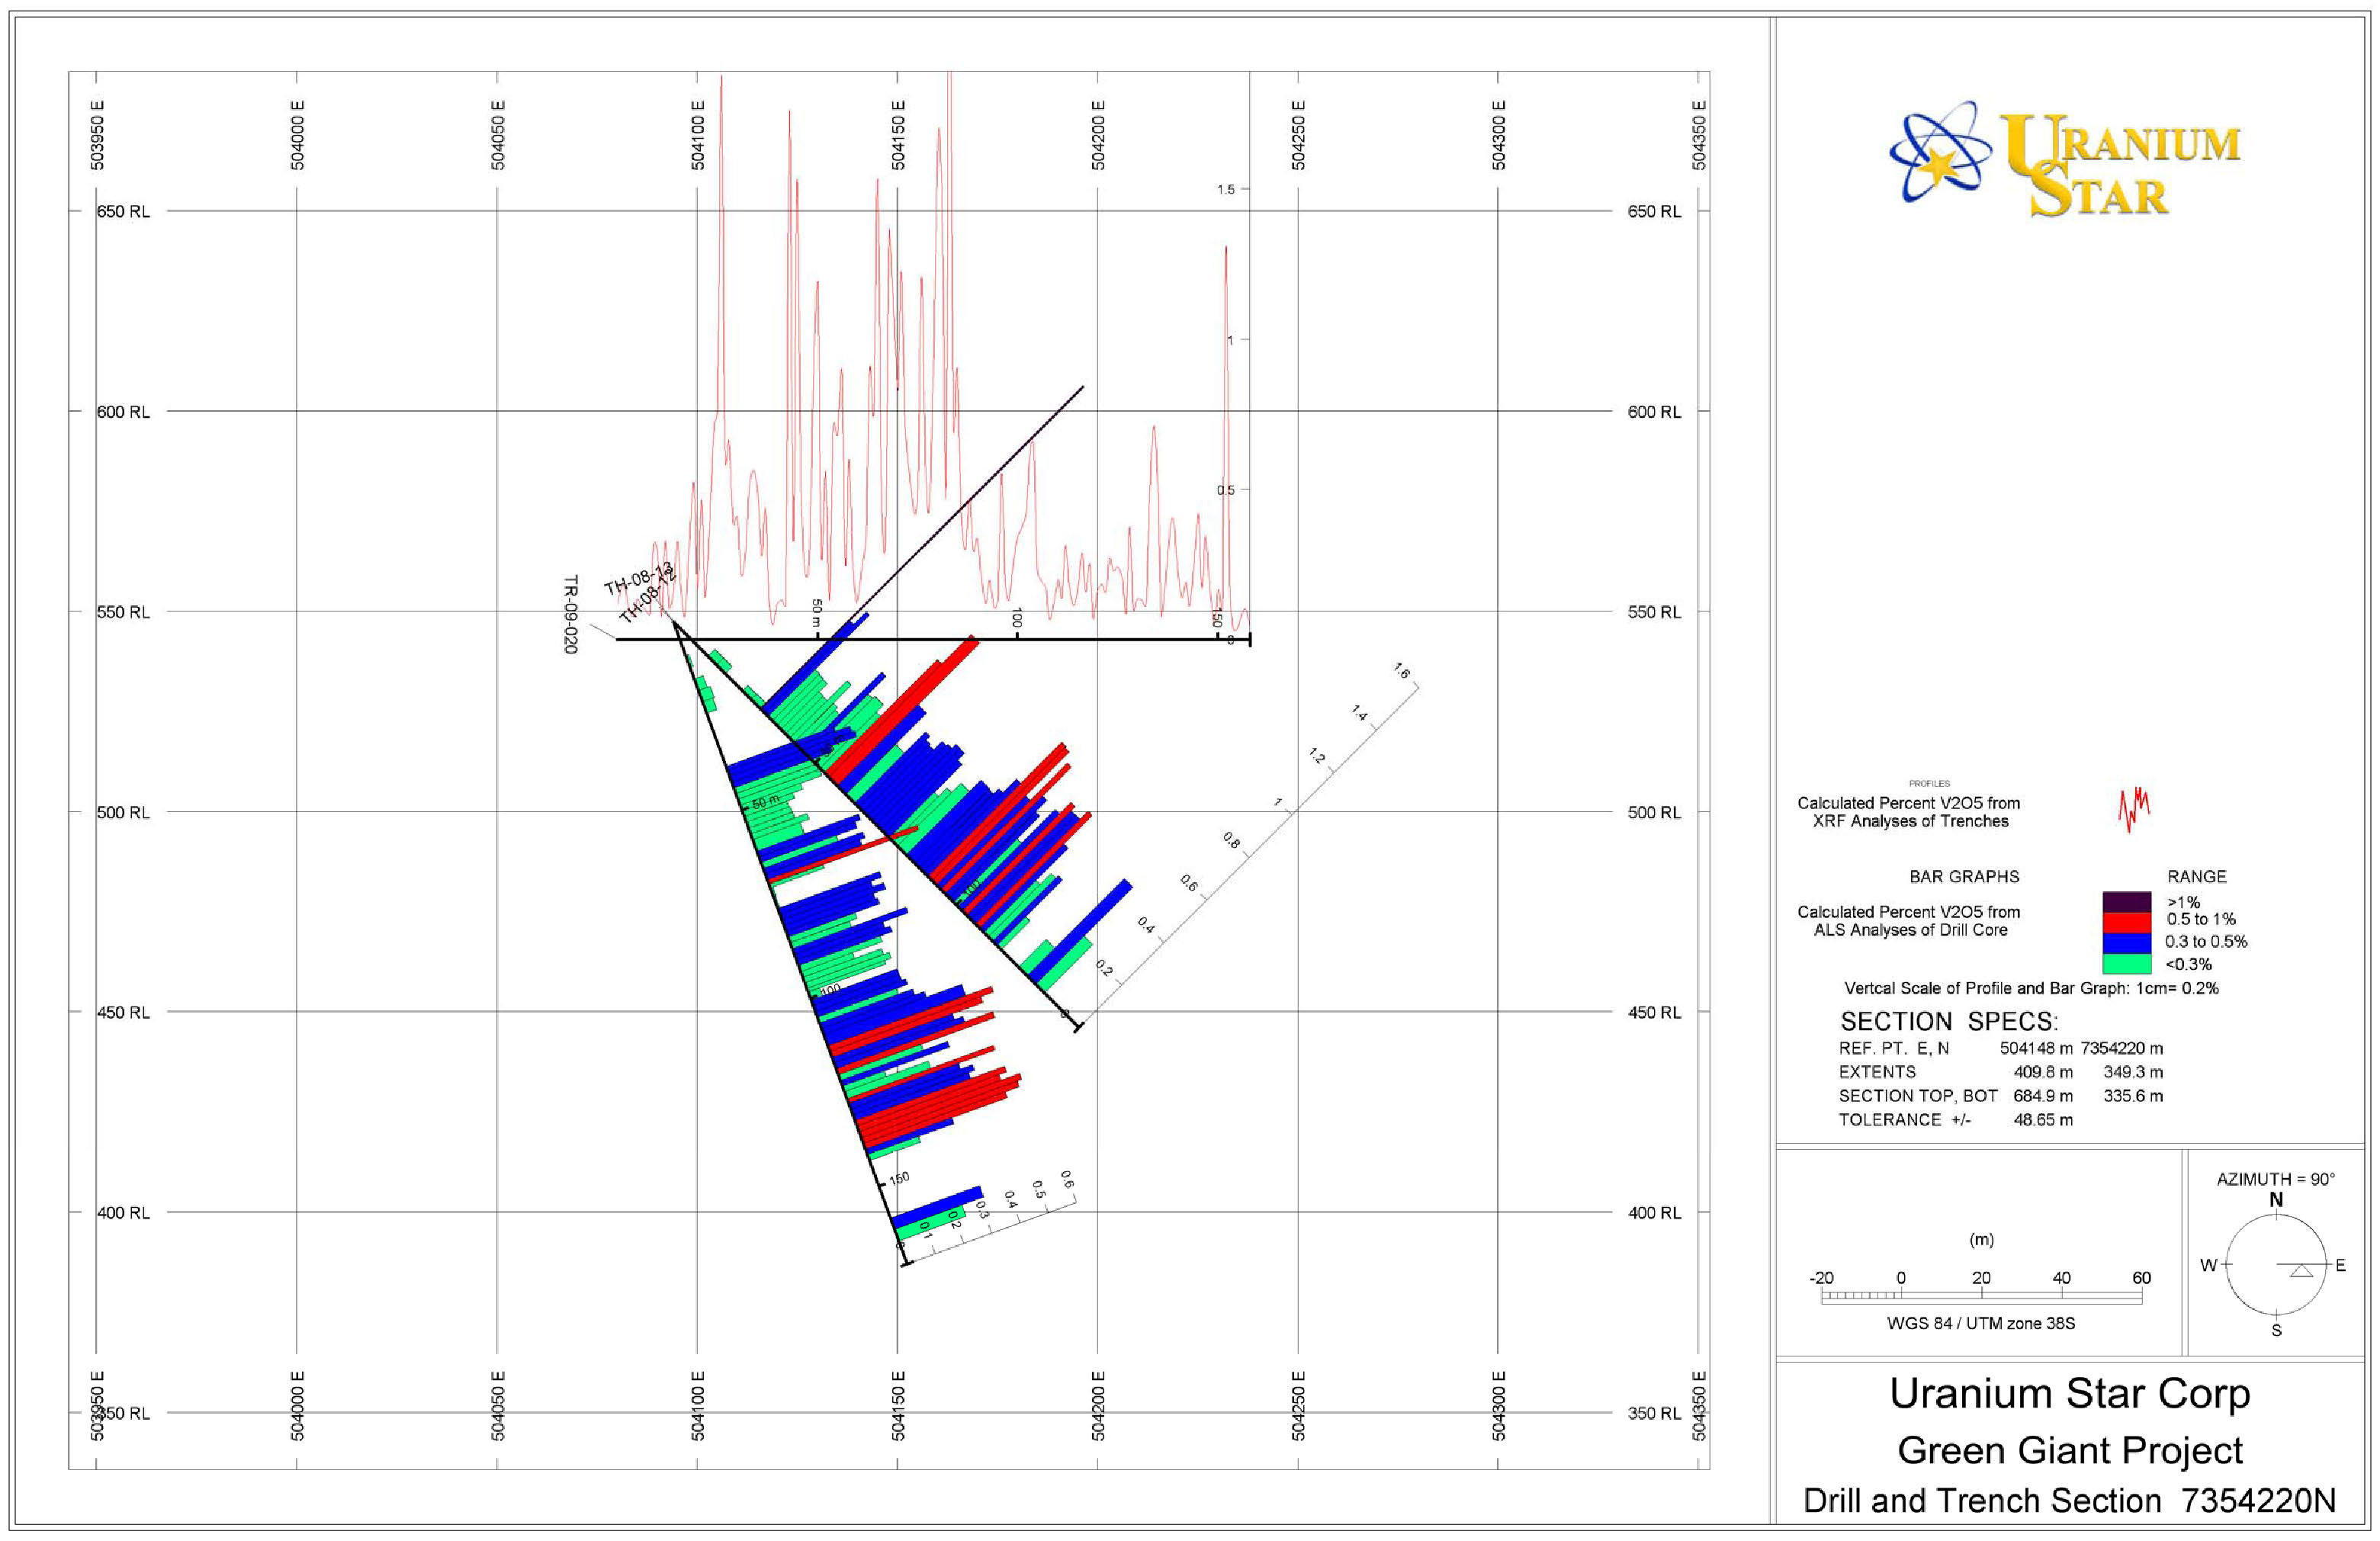Click the red trench profile legend symbol
Image resolution: width=2380 pixels, height=1541 pixels.
pyautogui.click(x=2133, y=809)
